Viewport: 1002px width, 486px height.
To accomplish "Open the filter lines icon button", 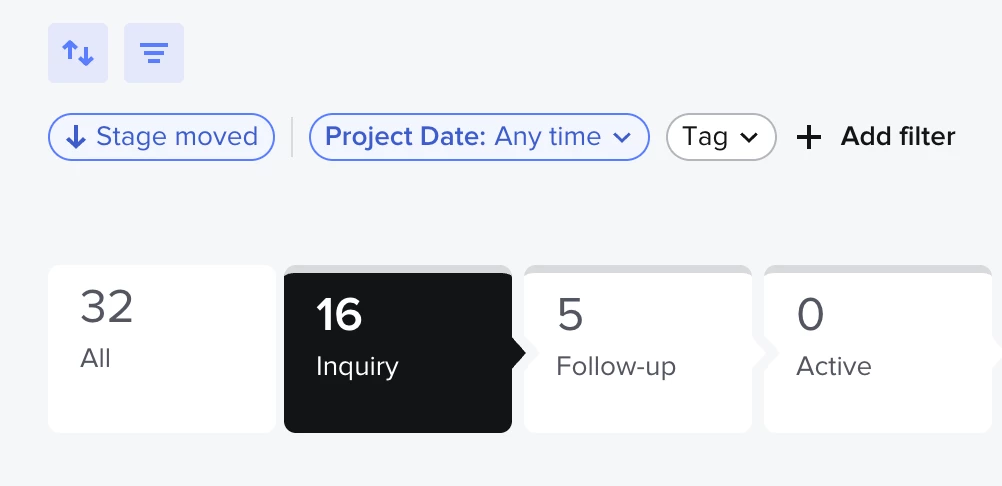I will pos(154,53).
